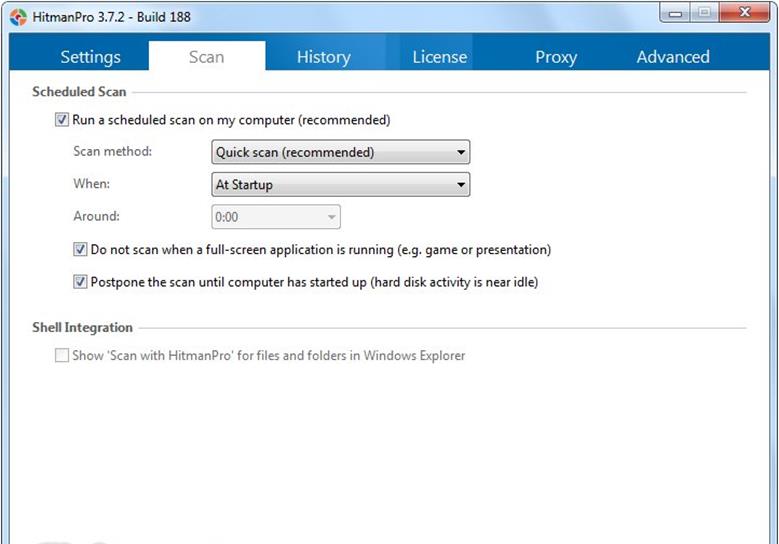
Task: Toggle Do not scan when full-screen application running
Action: (x=80, y=249)
